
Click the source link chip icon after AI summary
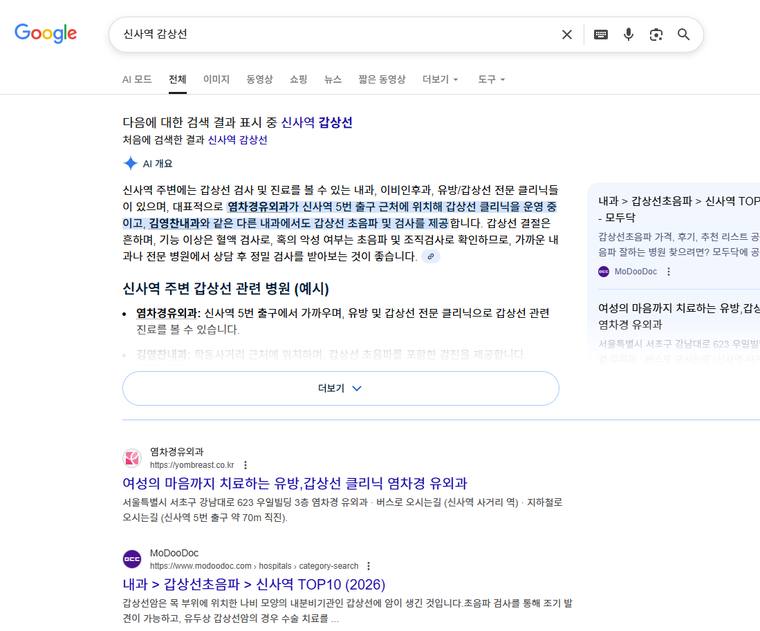(430, 256)
